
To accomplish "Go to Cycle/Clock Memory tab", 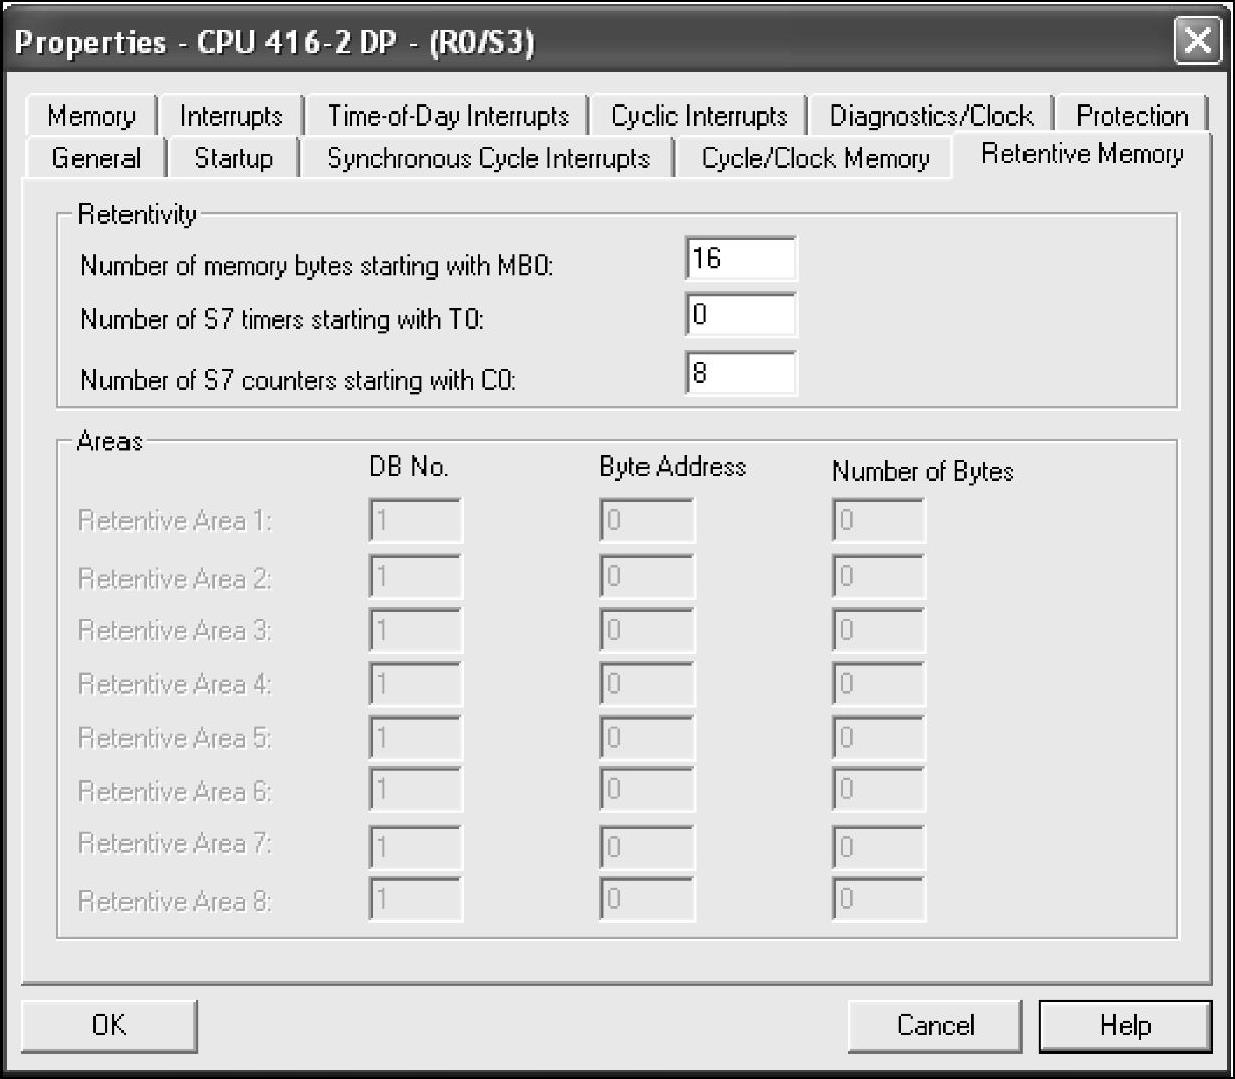I will point(815,158).
